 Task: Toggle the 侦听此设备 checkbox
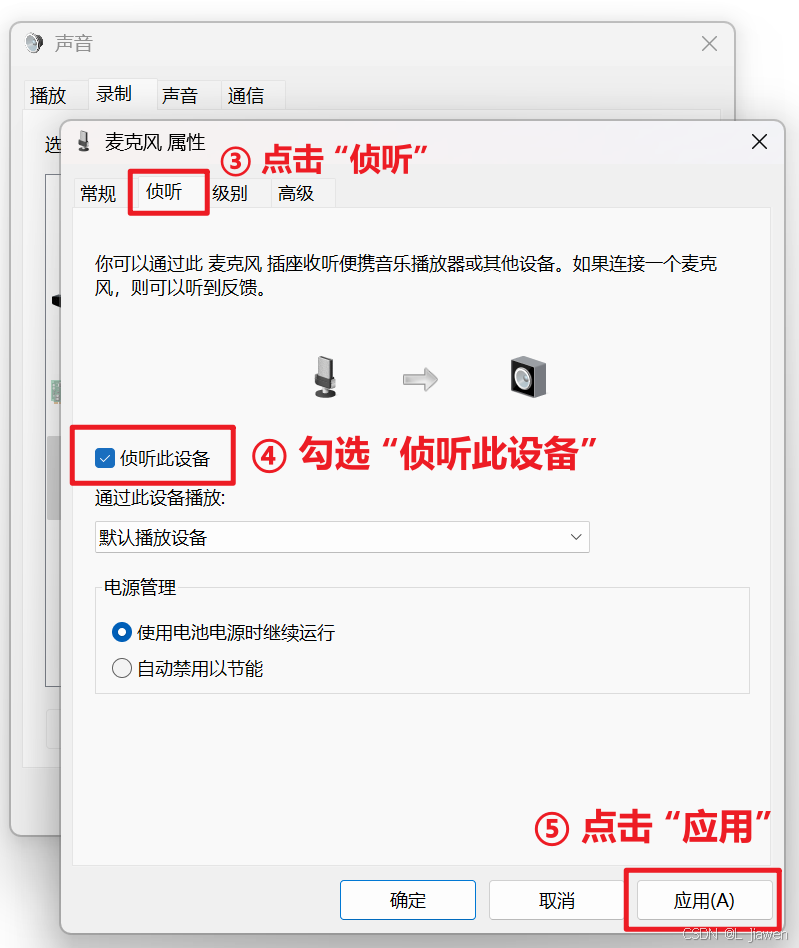click(x=105, y=458)
